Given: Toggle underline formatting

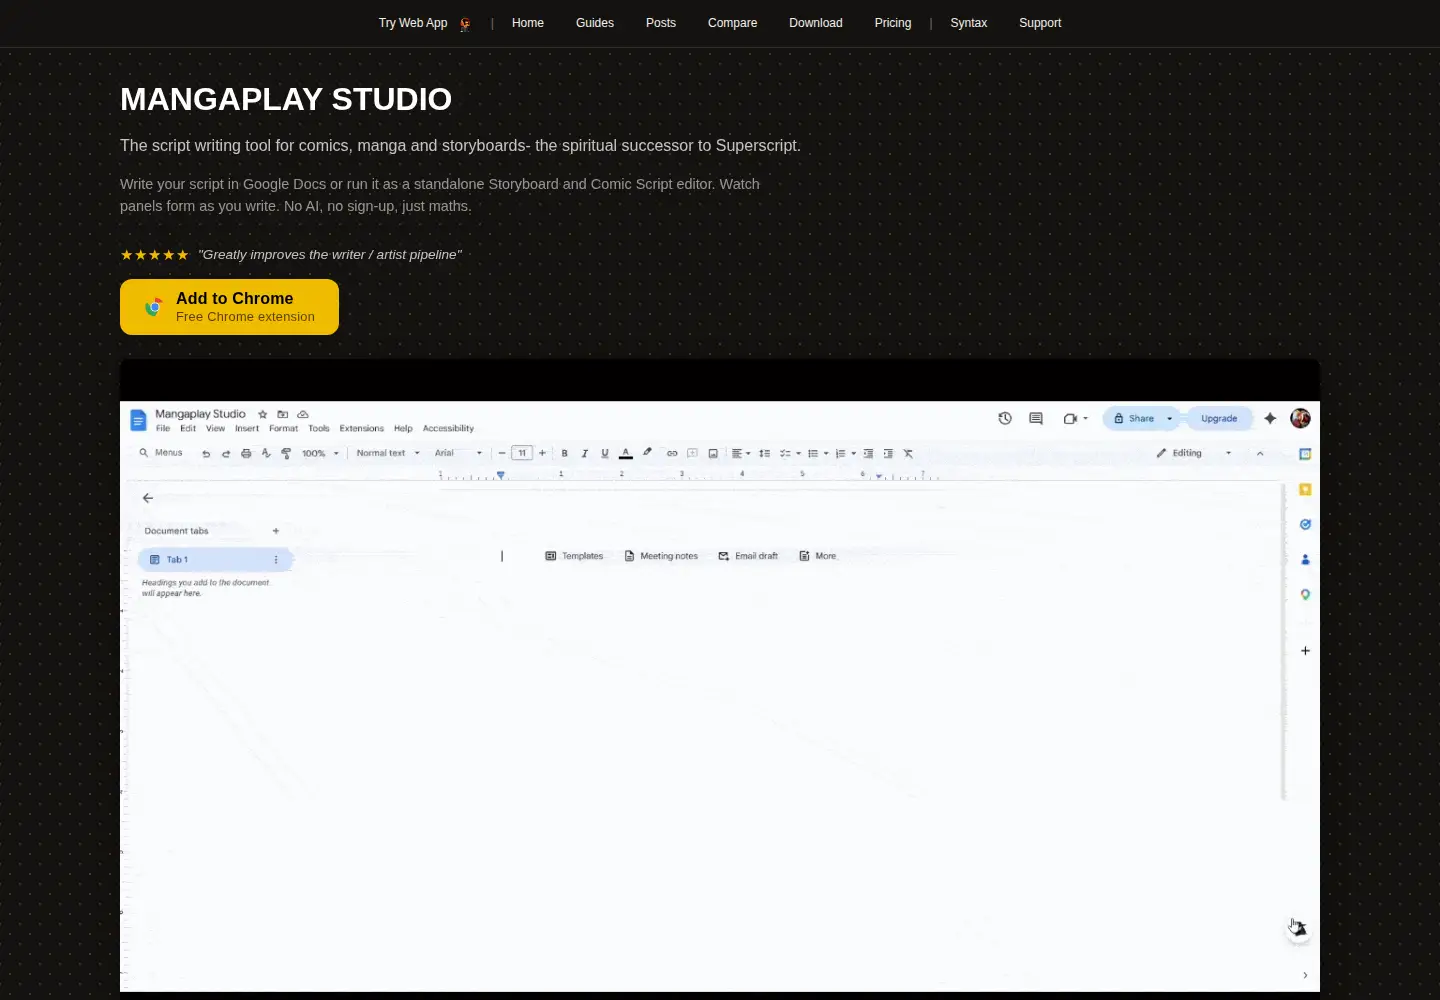Looking at the screenshot, I should (x=604, y=453).
